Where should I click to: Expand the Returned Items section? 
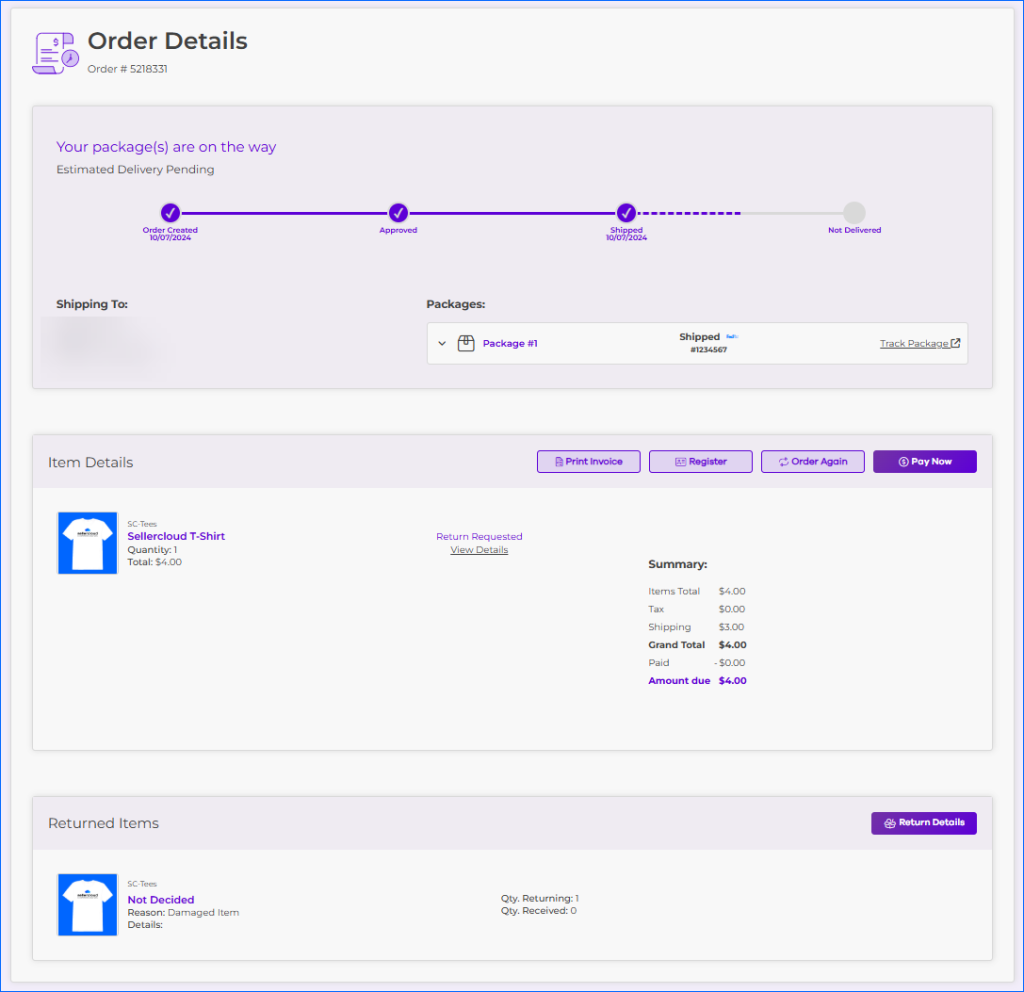pyautogui.click(x=103, y=822)
